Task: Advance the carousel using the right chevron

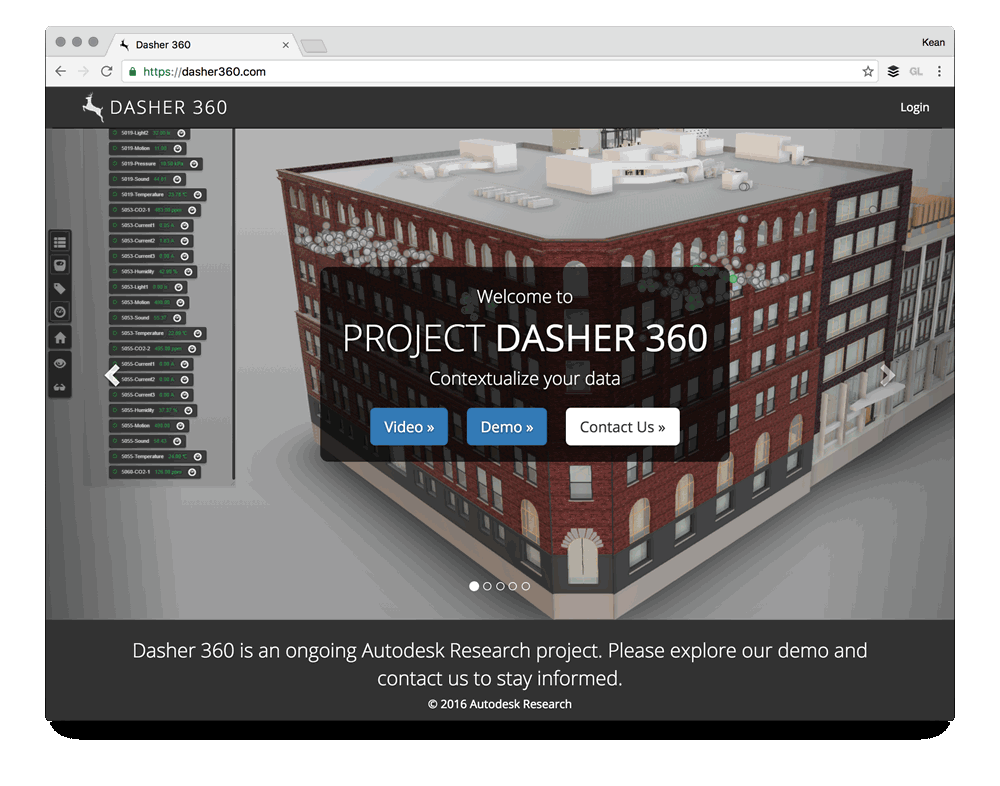Action: [888, 375]
